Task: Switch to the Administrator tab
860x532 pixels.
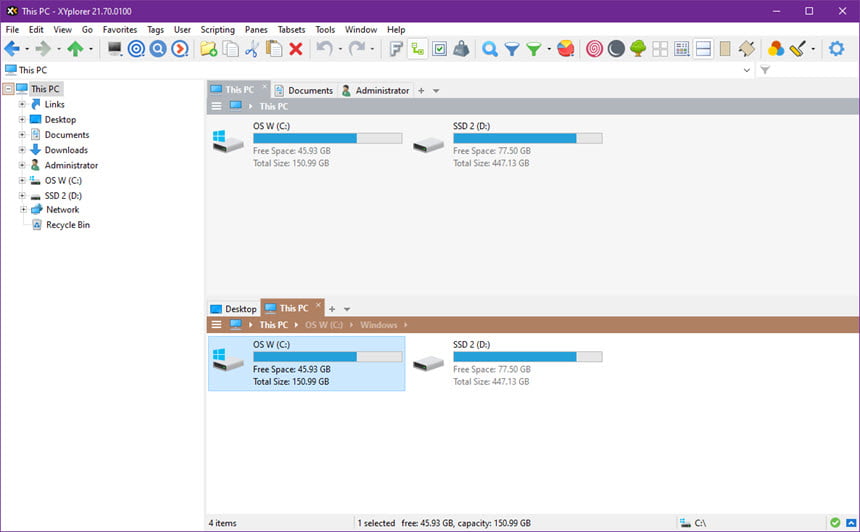Action: pyautogui.click(x=376, y=90)
